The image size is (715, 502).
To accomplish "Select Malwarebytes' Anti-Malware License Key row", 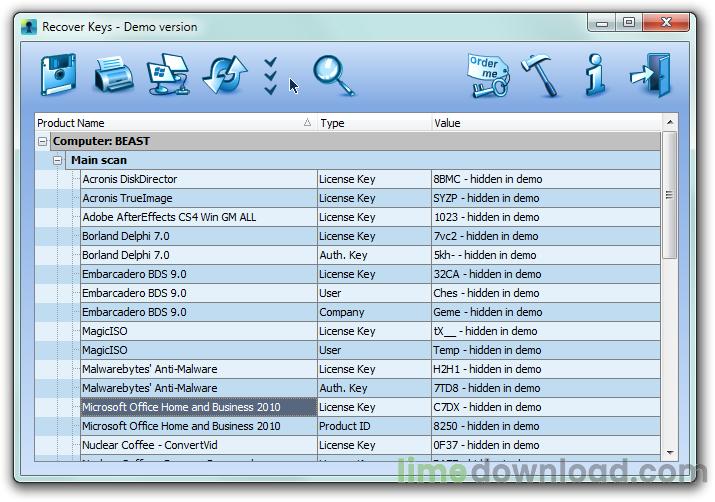I will (x=370, y=369).
